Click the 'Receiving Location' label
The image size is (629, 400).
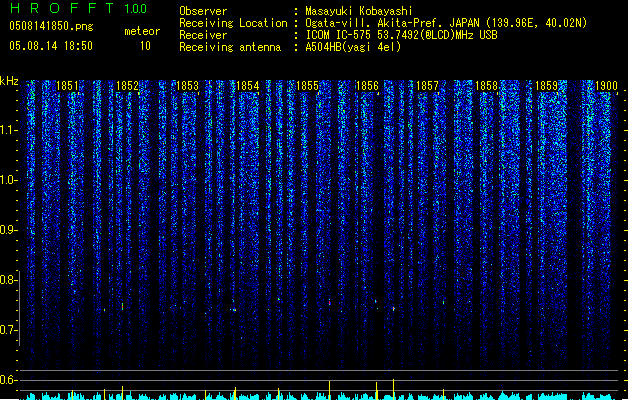pos(233,23)
